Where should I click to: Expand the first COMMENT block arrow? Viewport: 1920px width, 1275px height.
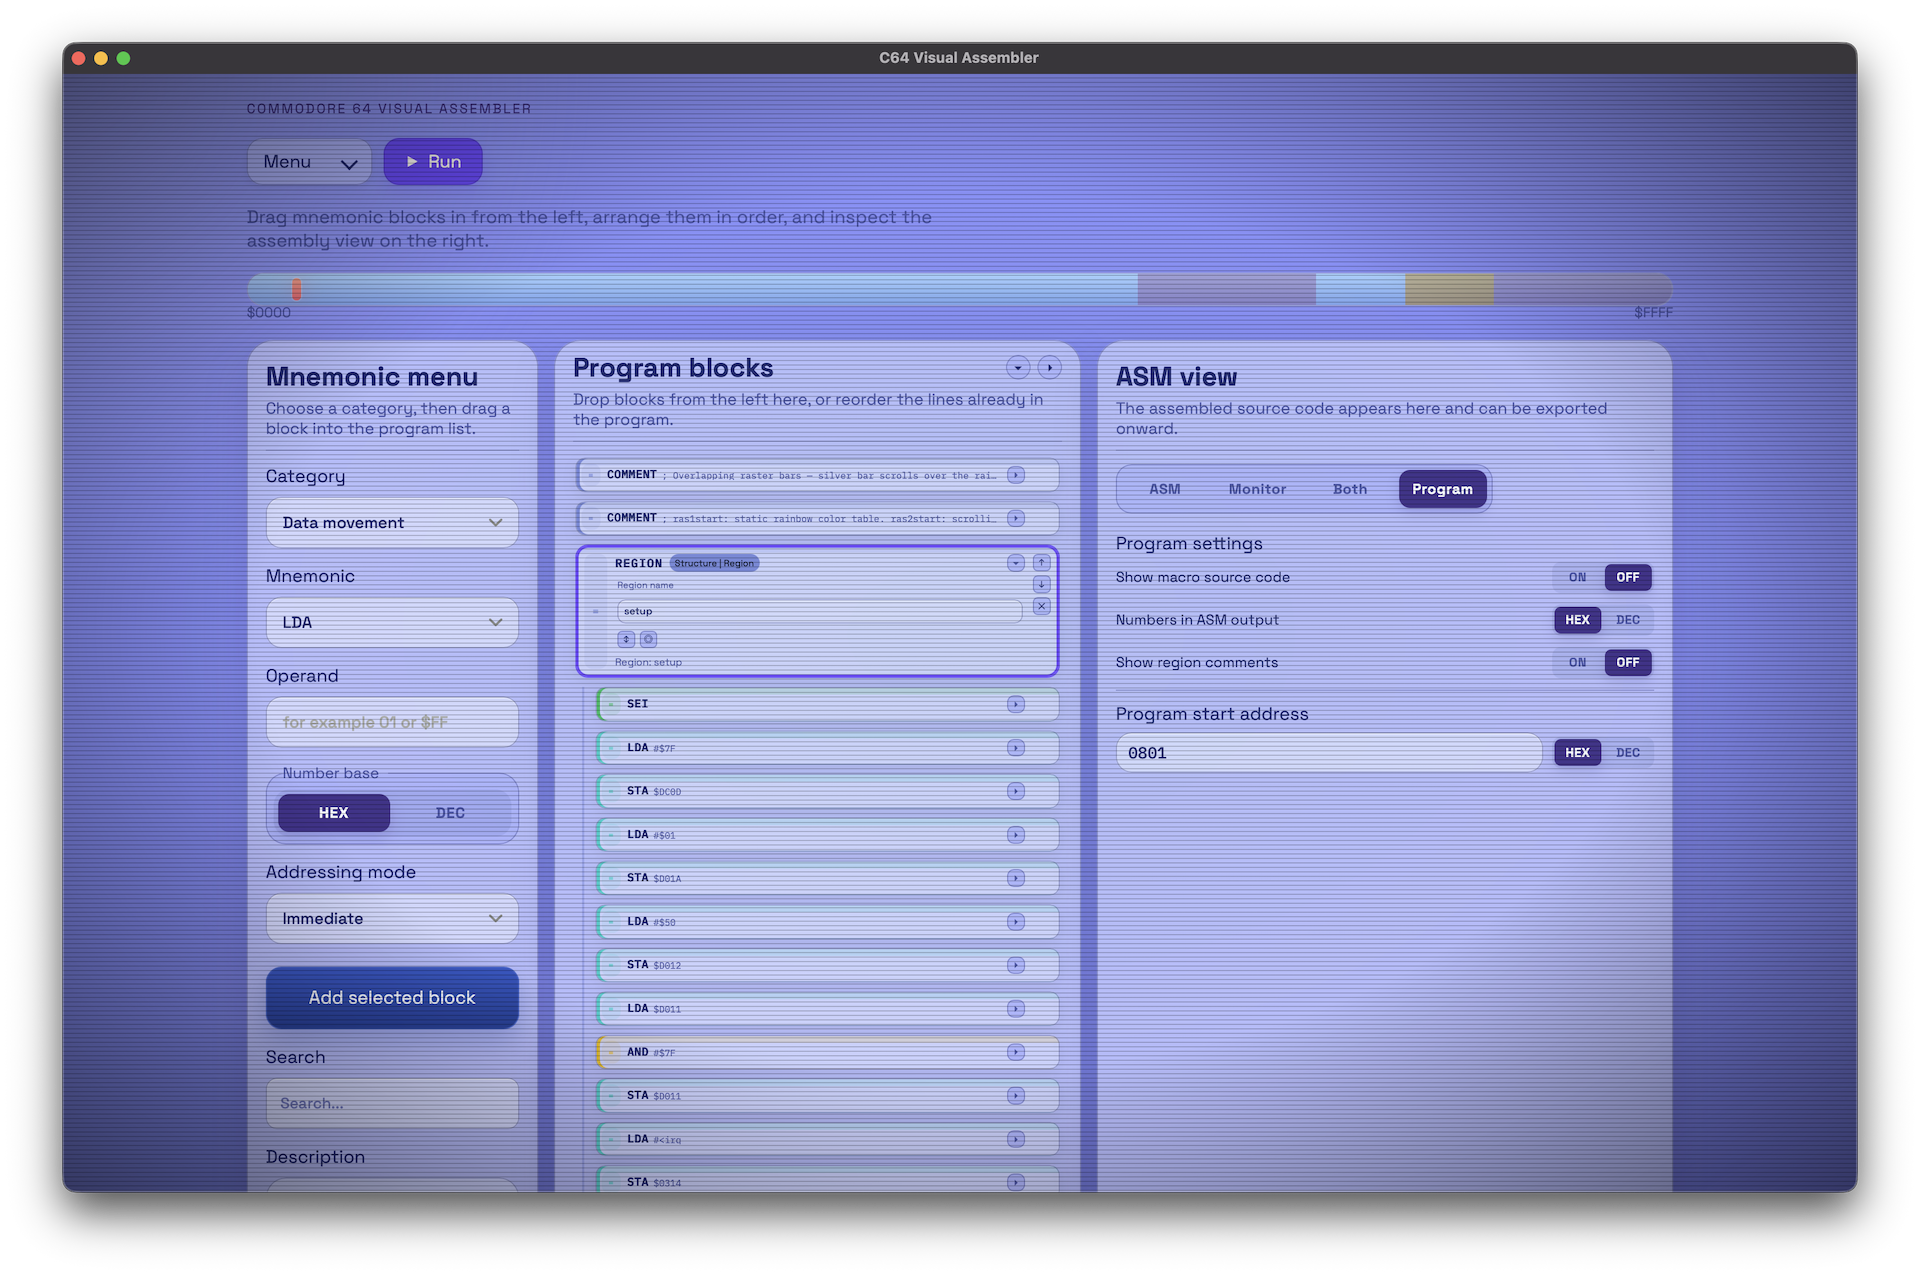pos(1016,475)
